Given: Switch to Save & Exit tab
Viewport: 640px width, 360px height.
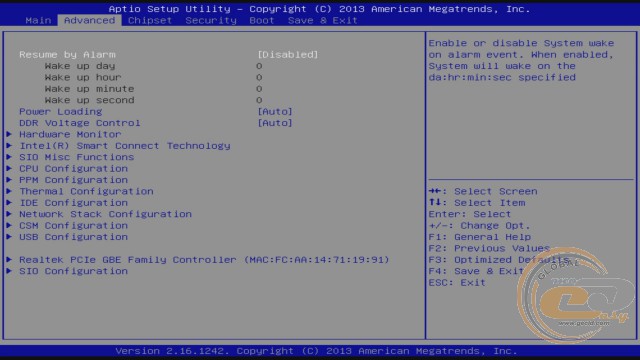Looking at the screenshot, I should [x=322, y=20].
